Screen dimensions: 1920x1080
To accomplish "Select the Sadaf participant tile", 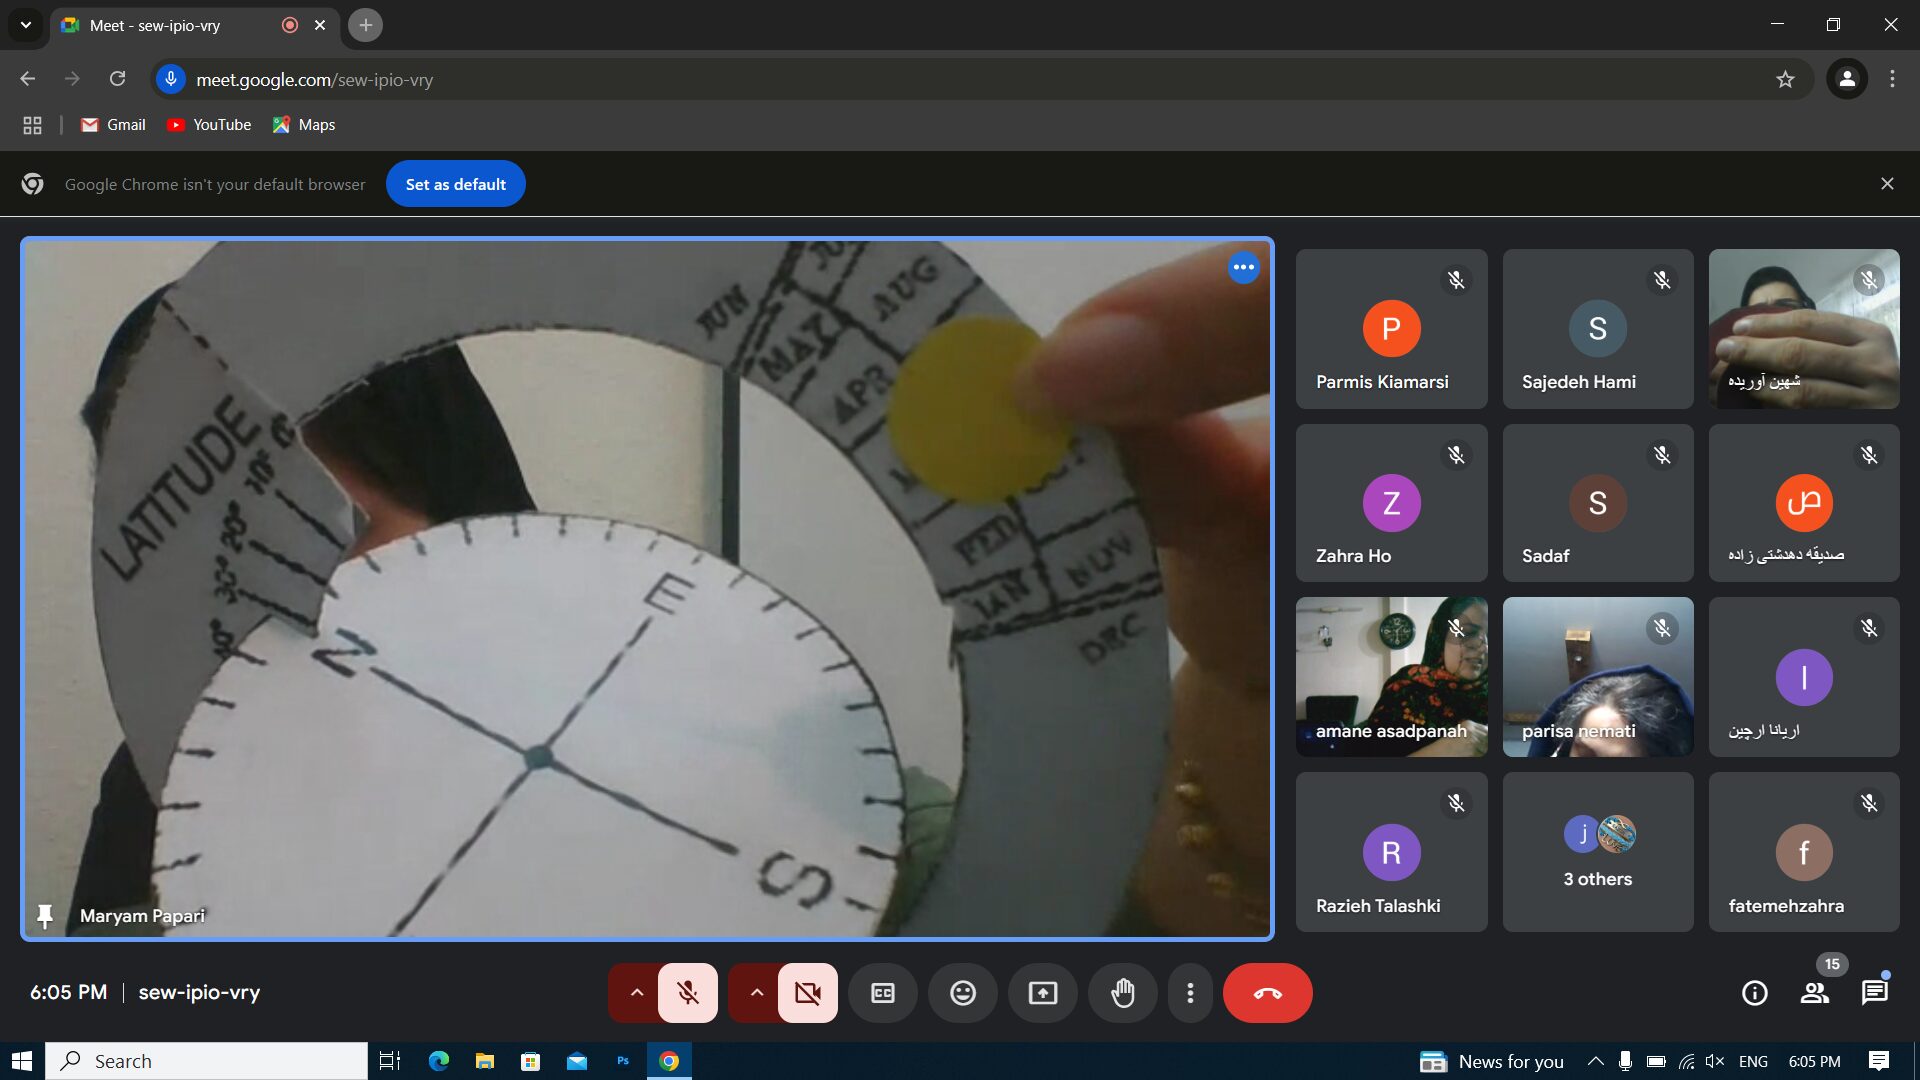I will point(1598,503).
